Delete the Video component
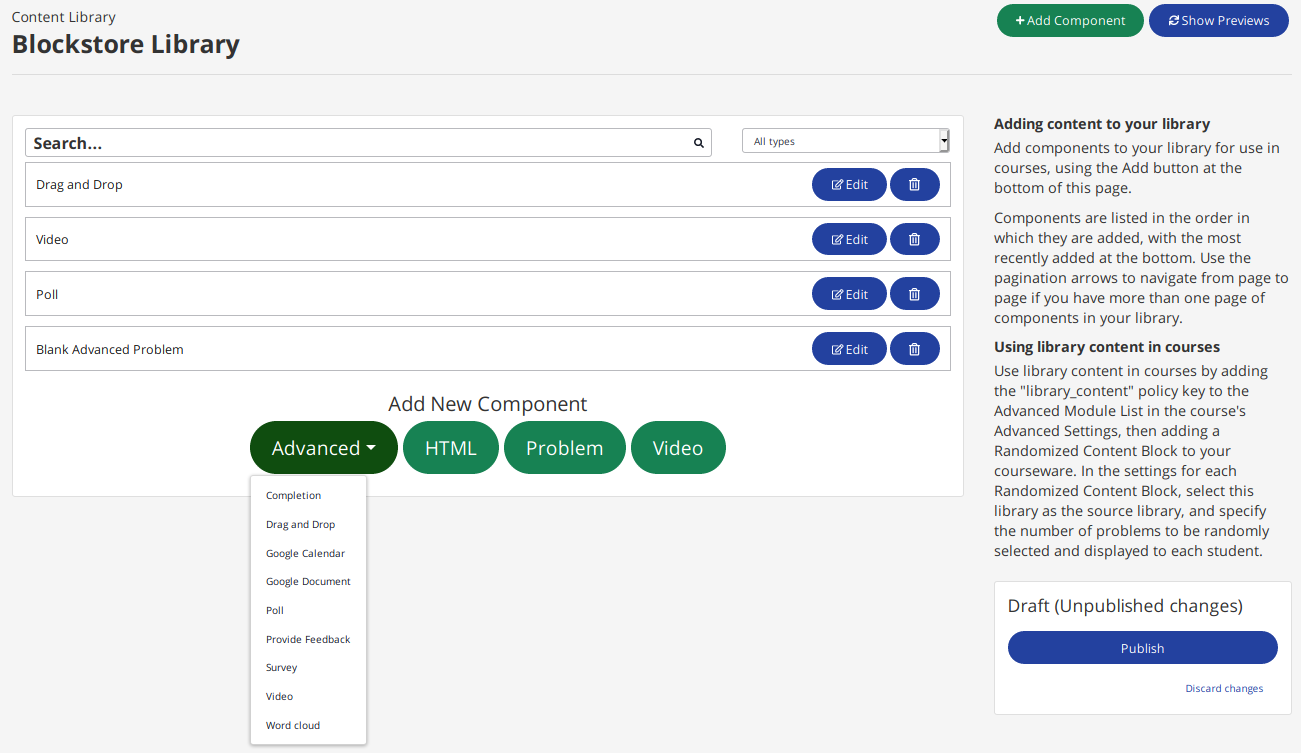 coord(914,239)
